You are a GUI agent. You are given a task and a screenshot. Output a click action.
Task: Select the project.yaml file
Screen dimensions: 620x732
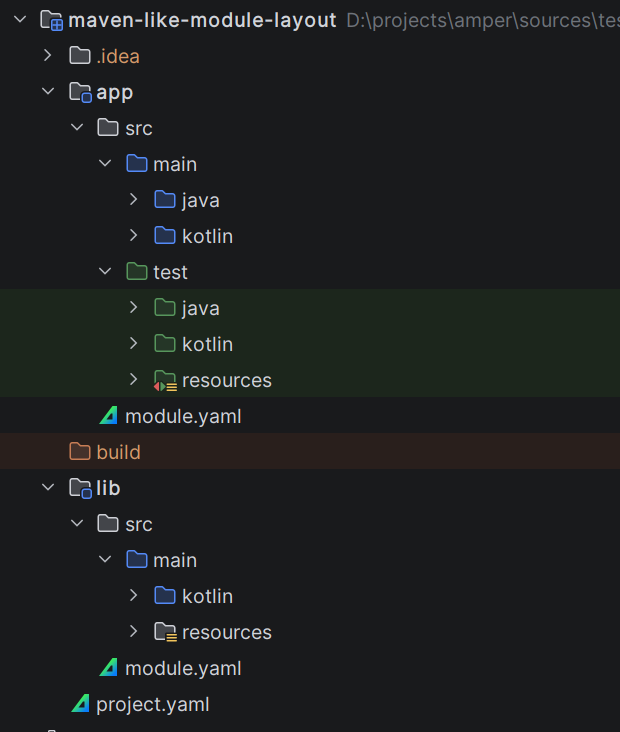[152, 704]
